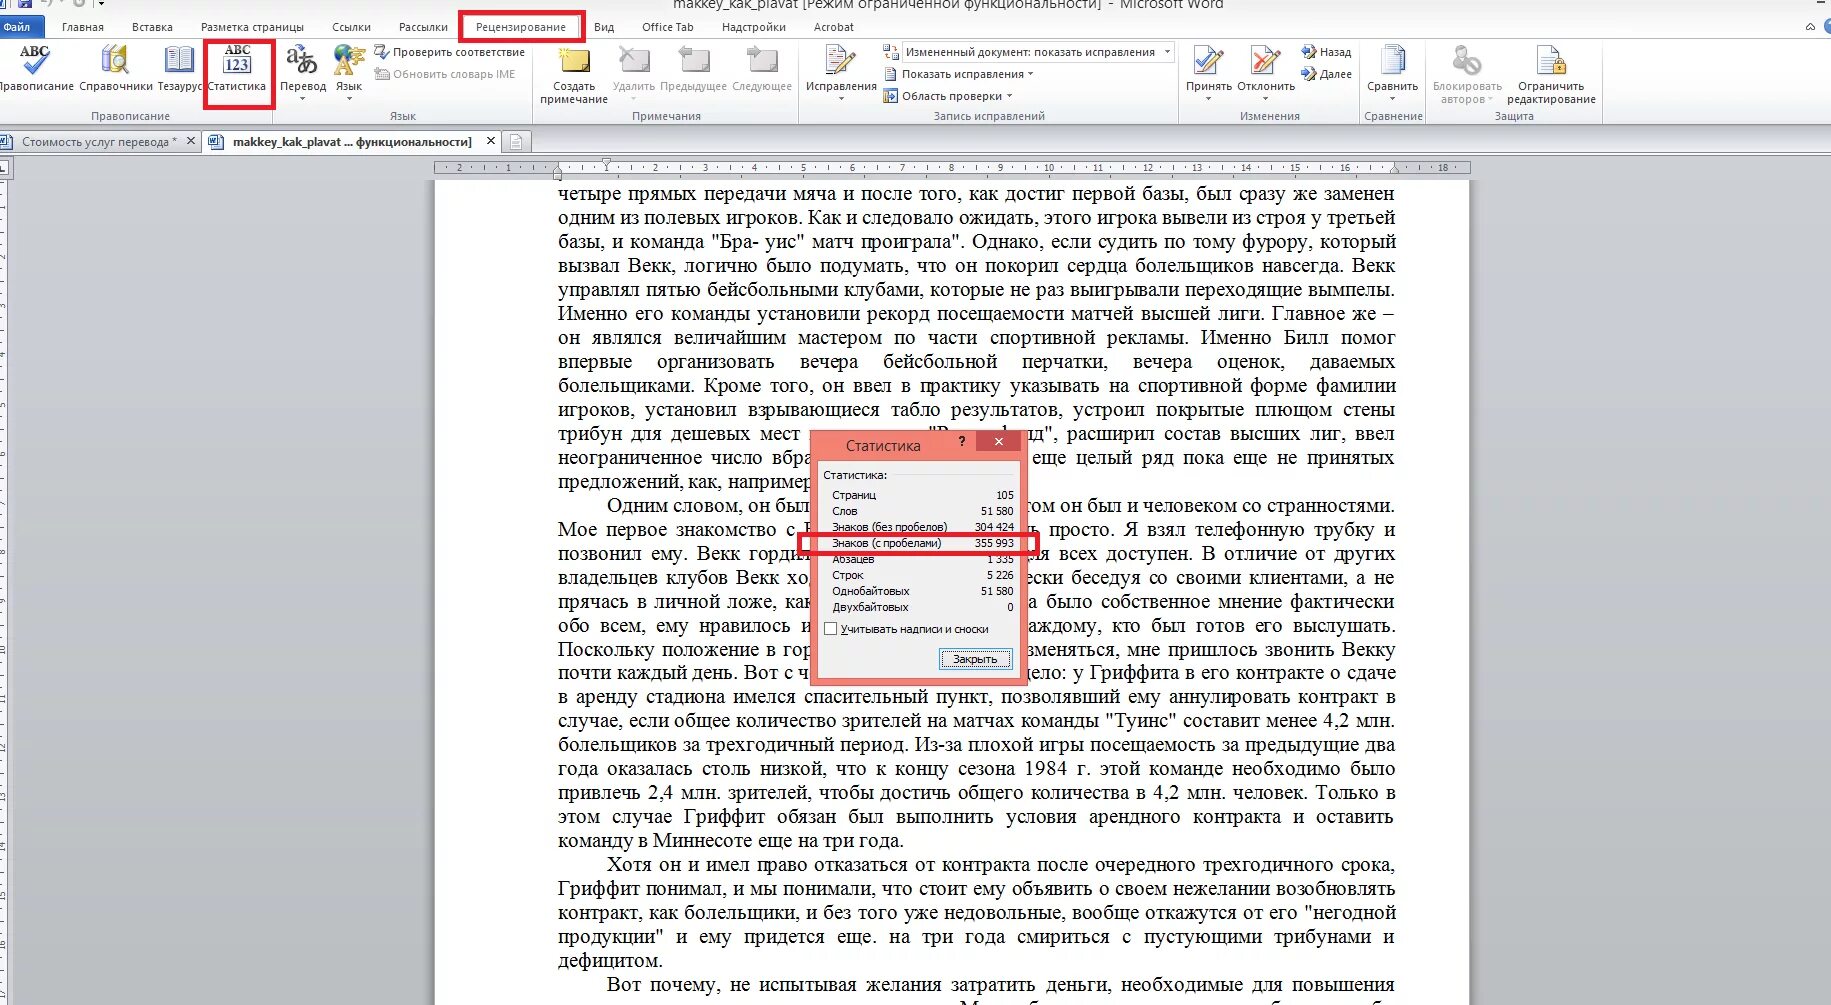The image size is (1831, 1005).
Task: Expand the Принять dropdown arrow
Action: [1208, 99]
